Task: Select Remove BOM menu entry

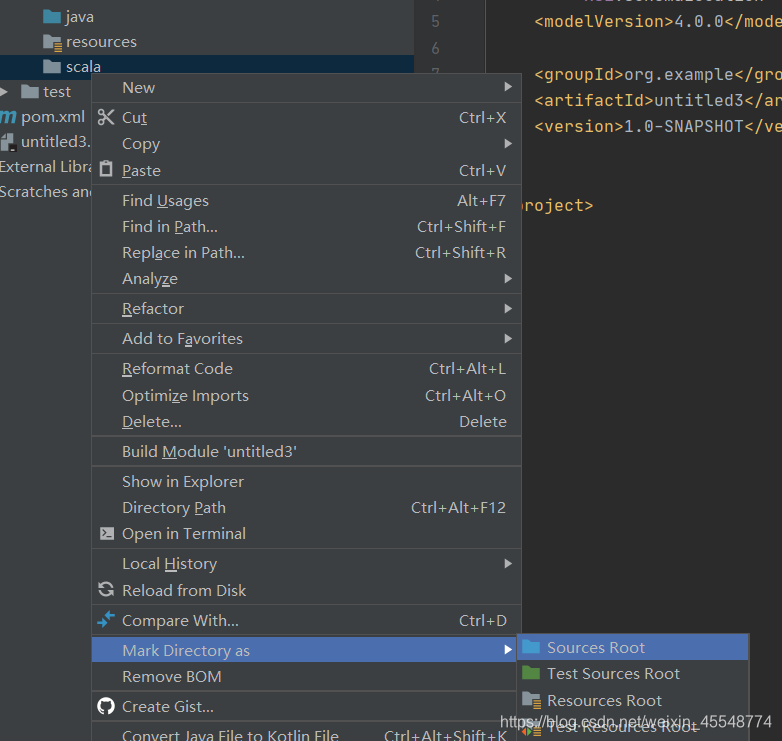Action: (x=304, y=676)
